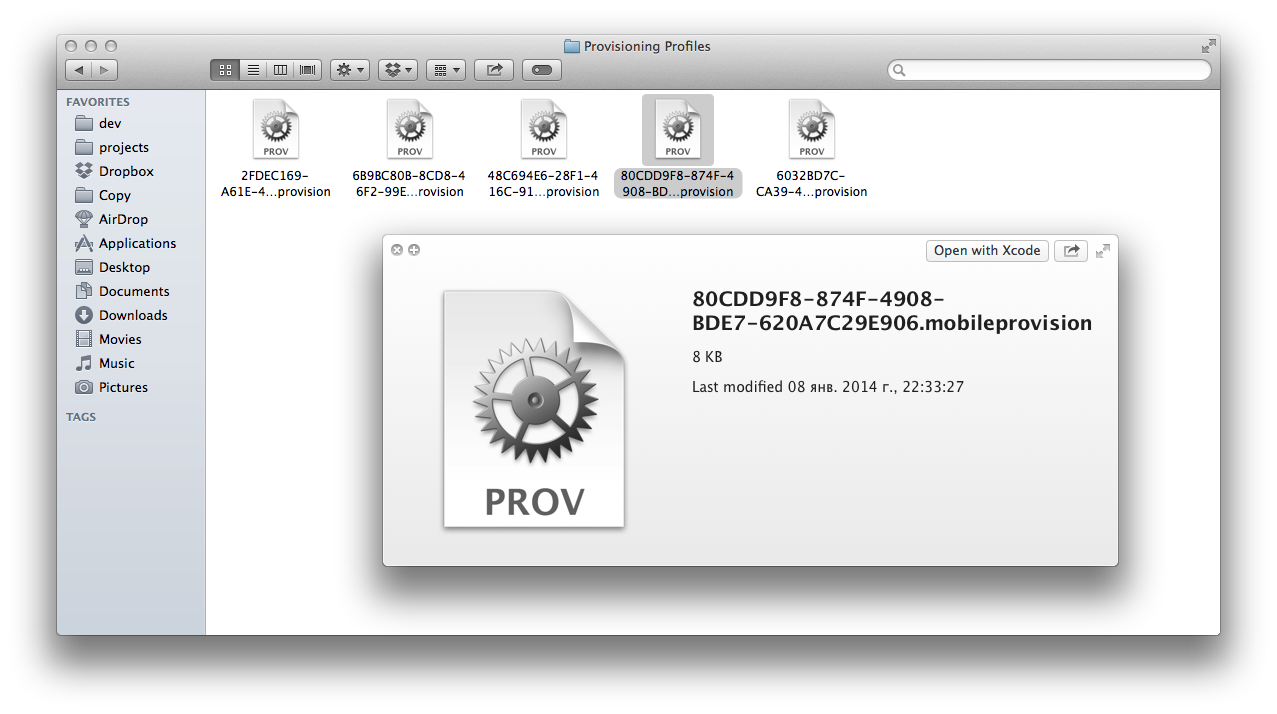This screenshot has width=1277, height=714.
Task: Click the Quick Look plus button
Action: [414, 250]
